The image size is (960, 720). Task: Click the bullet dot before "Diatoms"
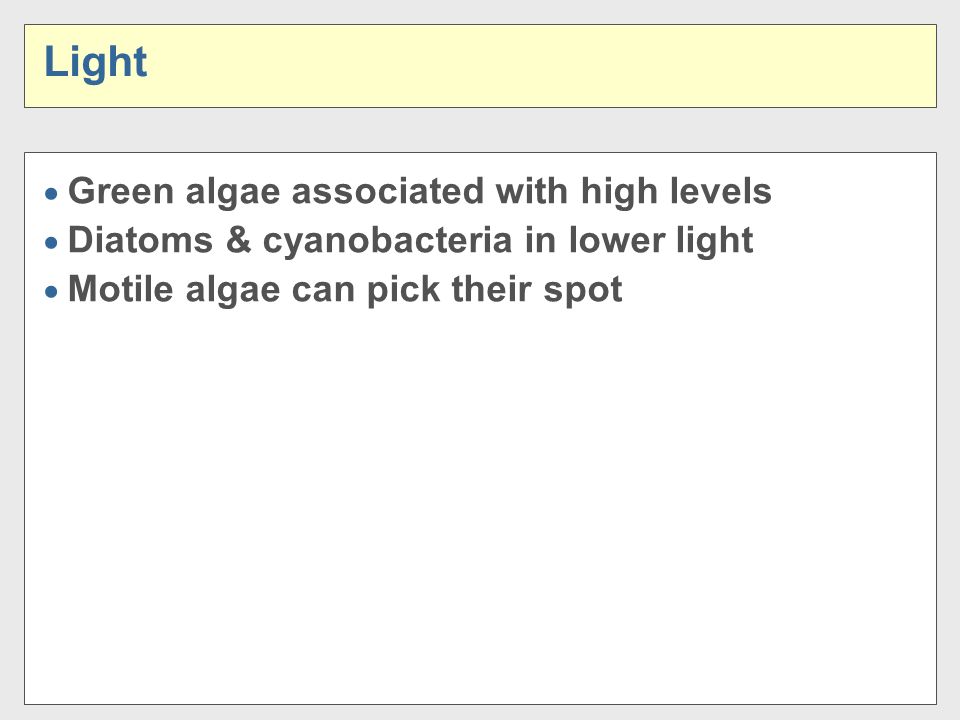51,243
